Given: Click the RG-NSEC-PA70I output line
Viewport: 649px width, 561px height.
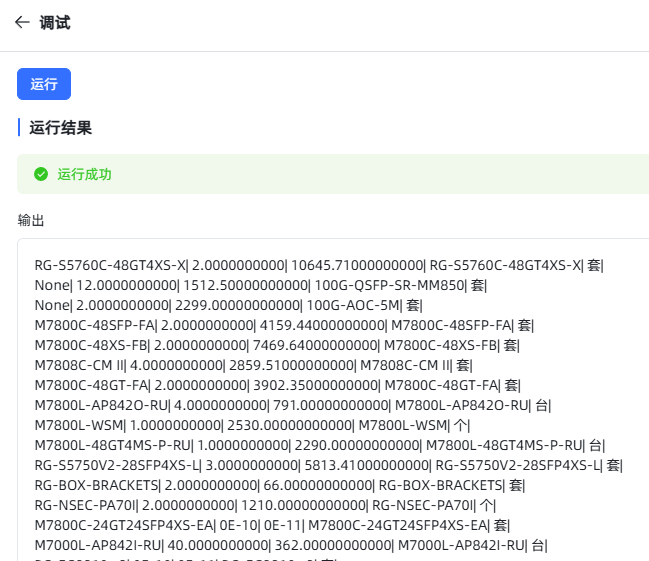Looking at the screenshot, I should [x=265, y=505].
